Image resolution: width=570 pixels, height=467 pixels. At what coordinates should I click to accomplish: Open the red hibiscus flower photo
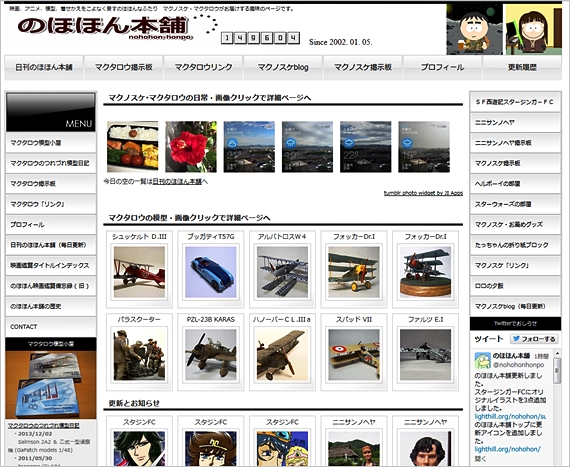pos(191,147)
